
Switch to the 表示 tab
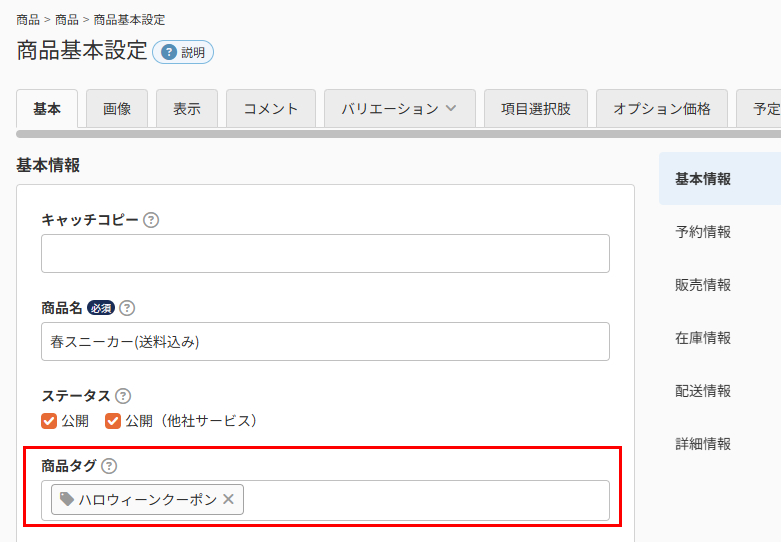[x=187, y=109]
